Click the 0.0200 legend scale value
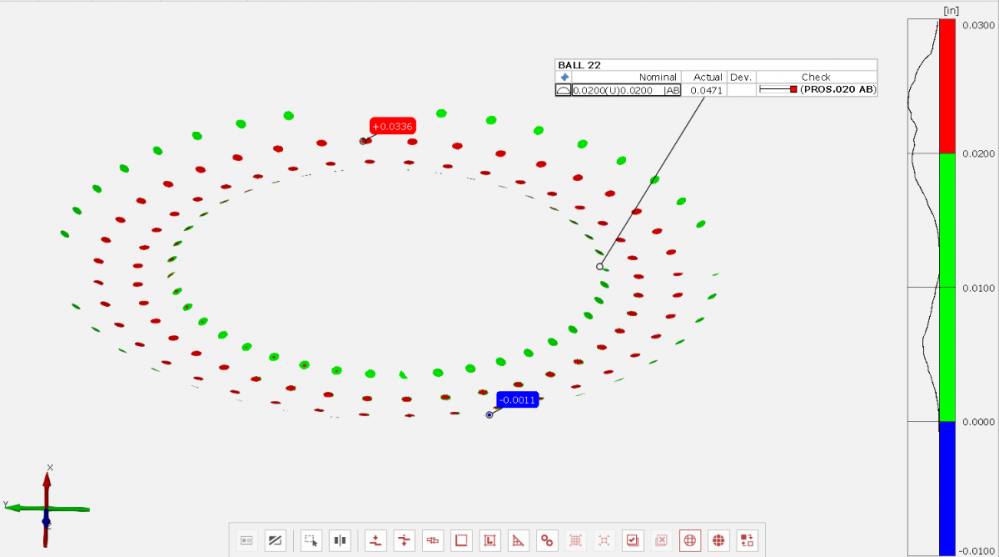The height and width of the screenshot is (557, 999). [x=978, y=154]
